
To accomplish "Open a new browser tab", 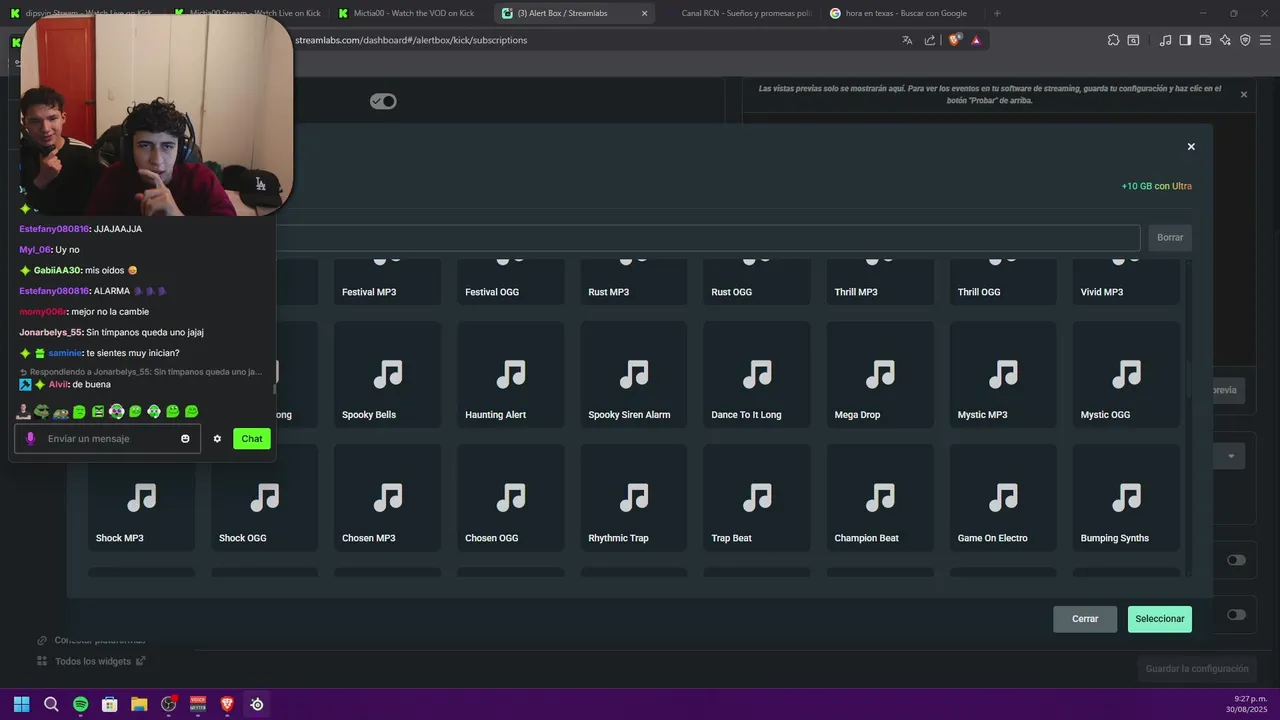I will pos(997,13).
